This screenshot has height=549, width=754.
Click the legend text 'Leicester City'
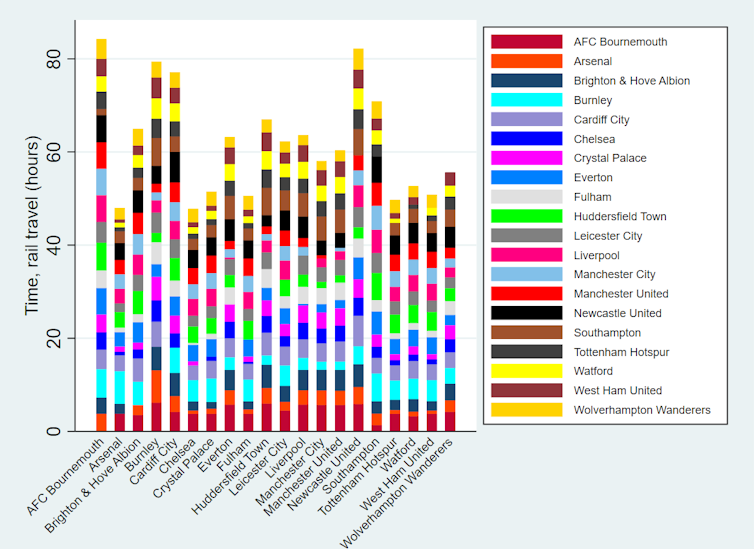[x=608, y=236]
